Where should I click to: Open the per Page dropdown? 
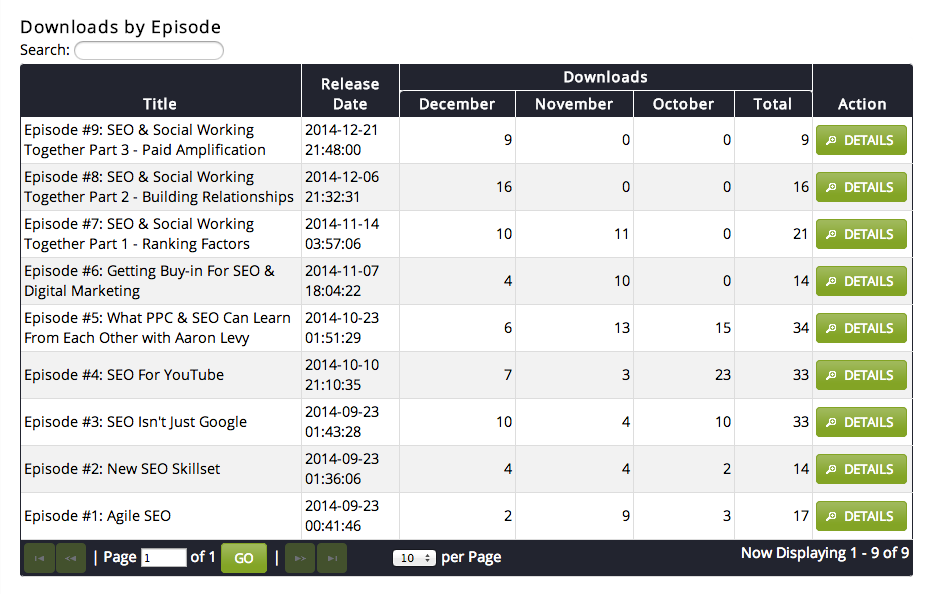[414, 558]
